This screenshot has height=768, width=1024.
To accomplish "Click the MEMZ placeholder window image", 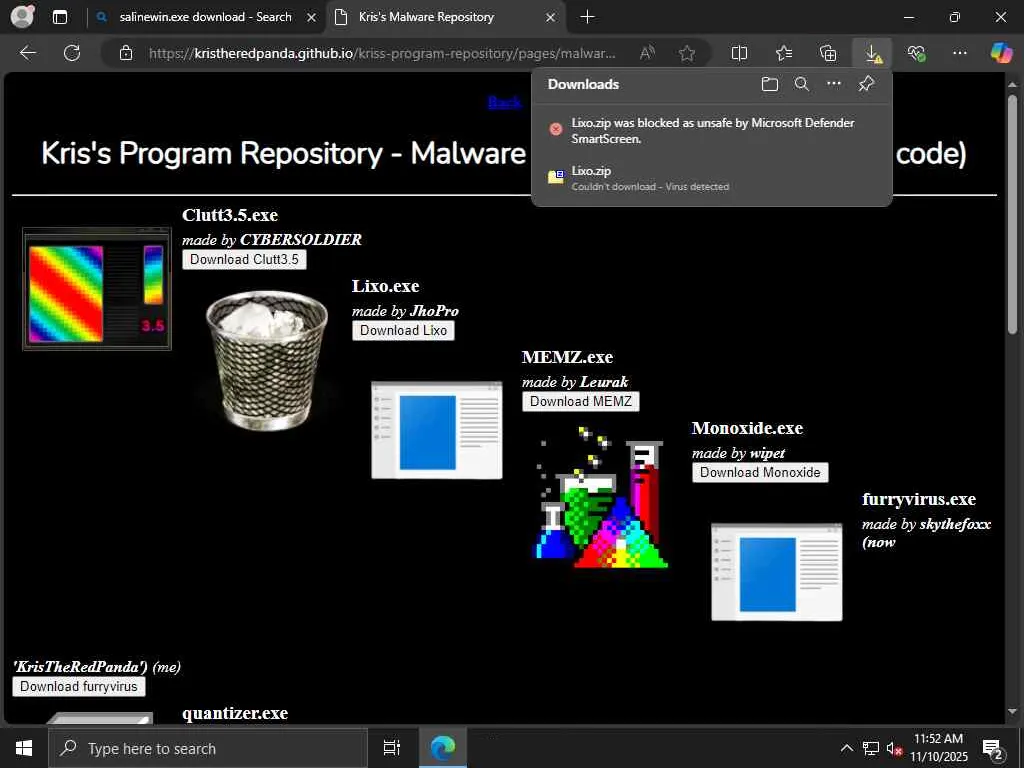I will click(437, 430).
